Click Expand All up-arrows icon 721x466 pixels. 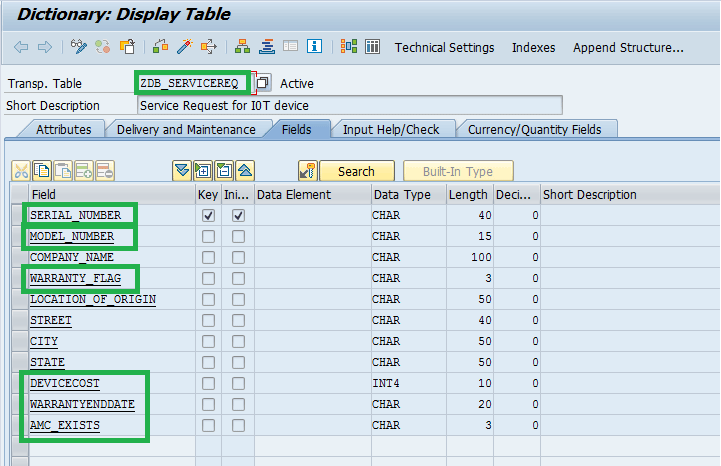click(x=245, y=171)
